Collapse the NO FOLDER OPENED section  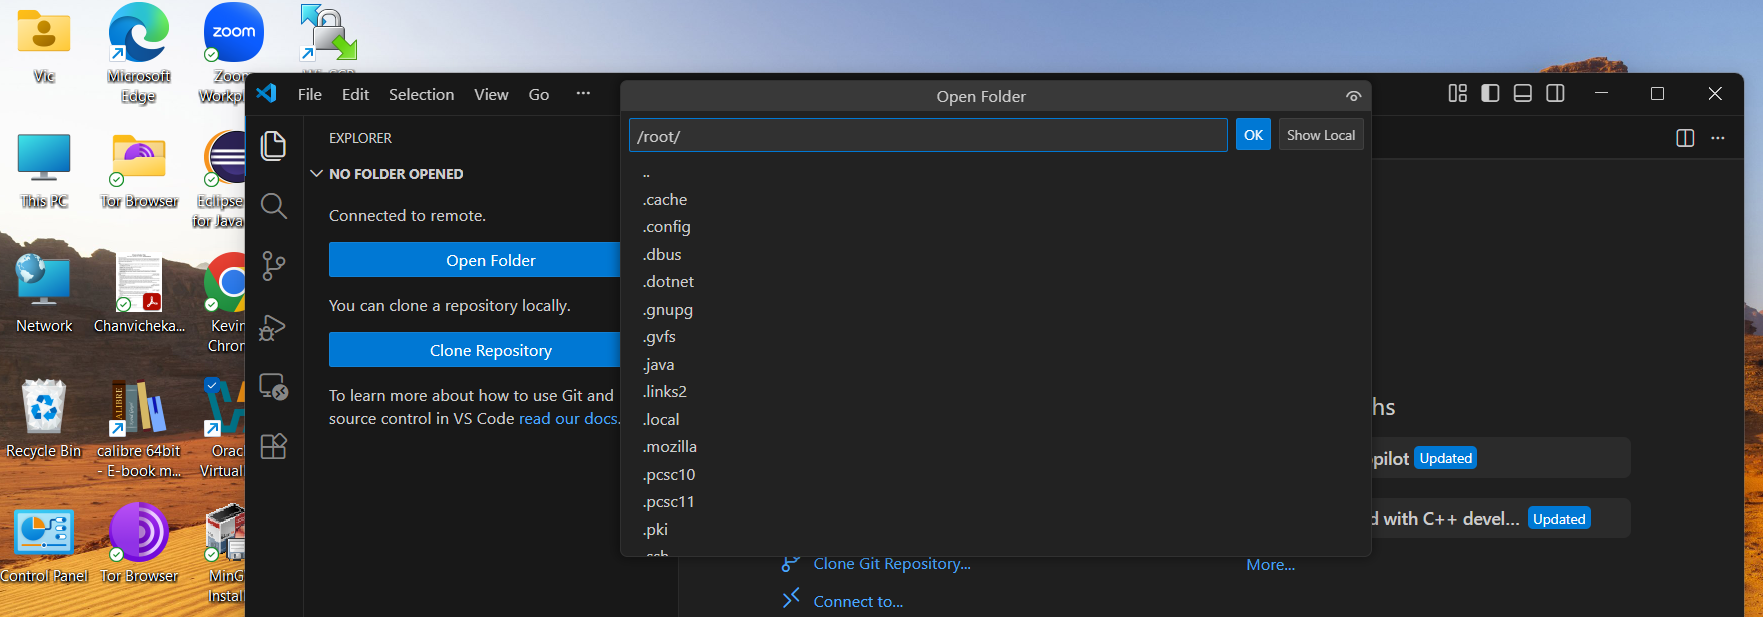pyautogui.click(x=317, y=174)
